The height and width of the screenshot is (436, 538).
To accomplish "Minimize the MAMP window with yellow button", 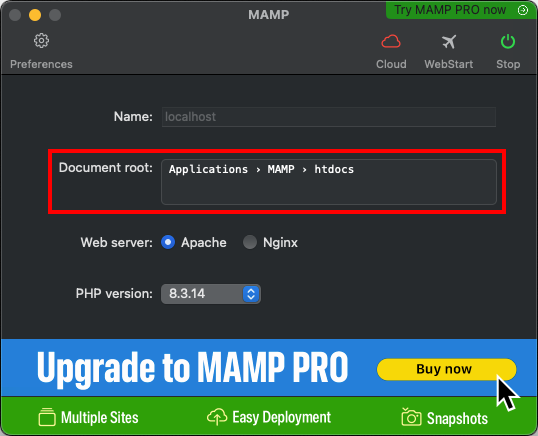I will (35, 15).
